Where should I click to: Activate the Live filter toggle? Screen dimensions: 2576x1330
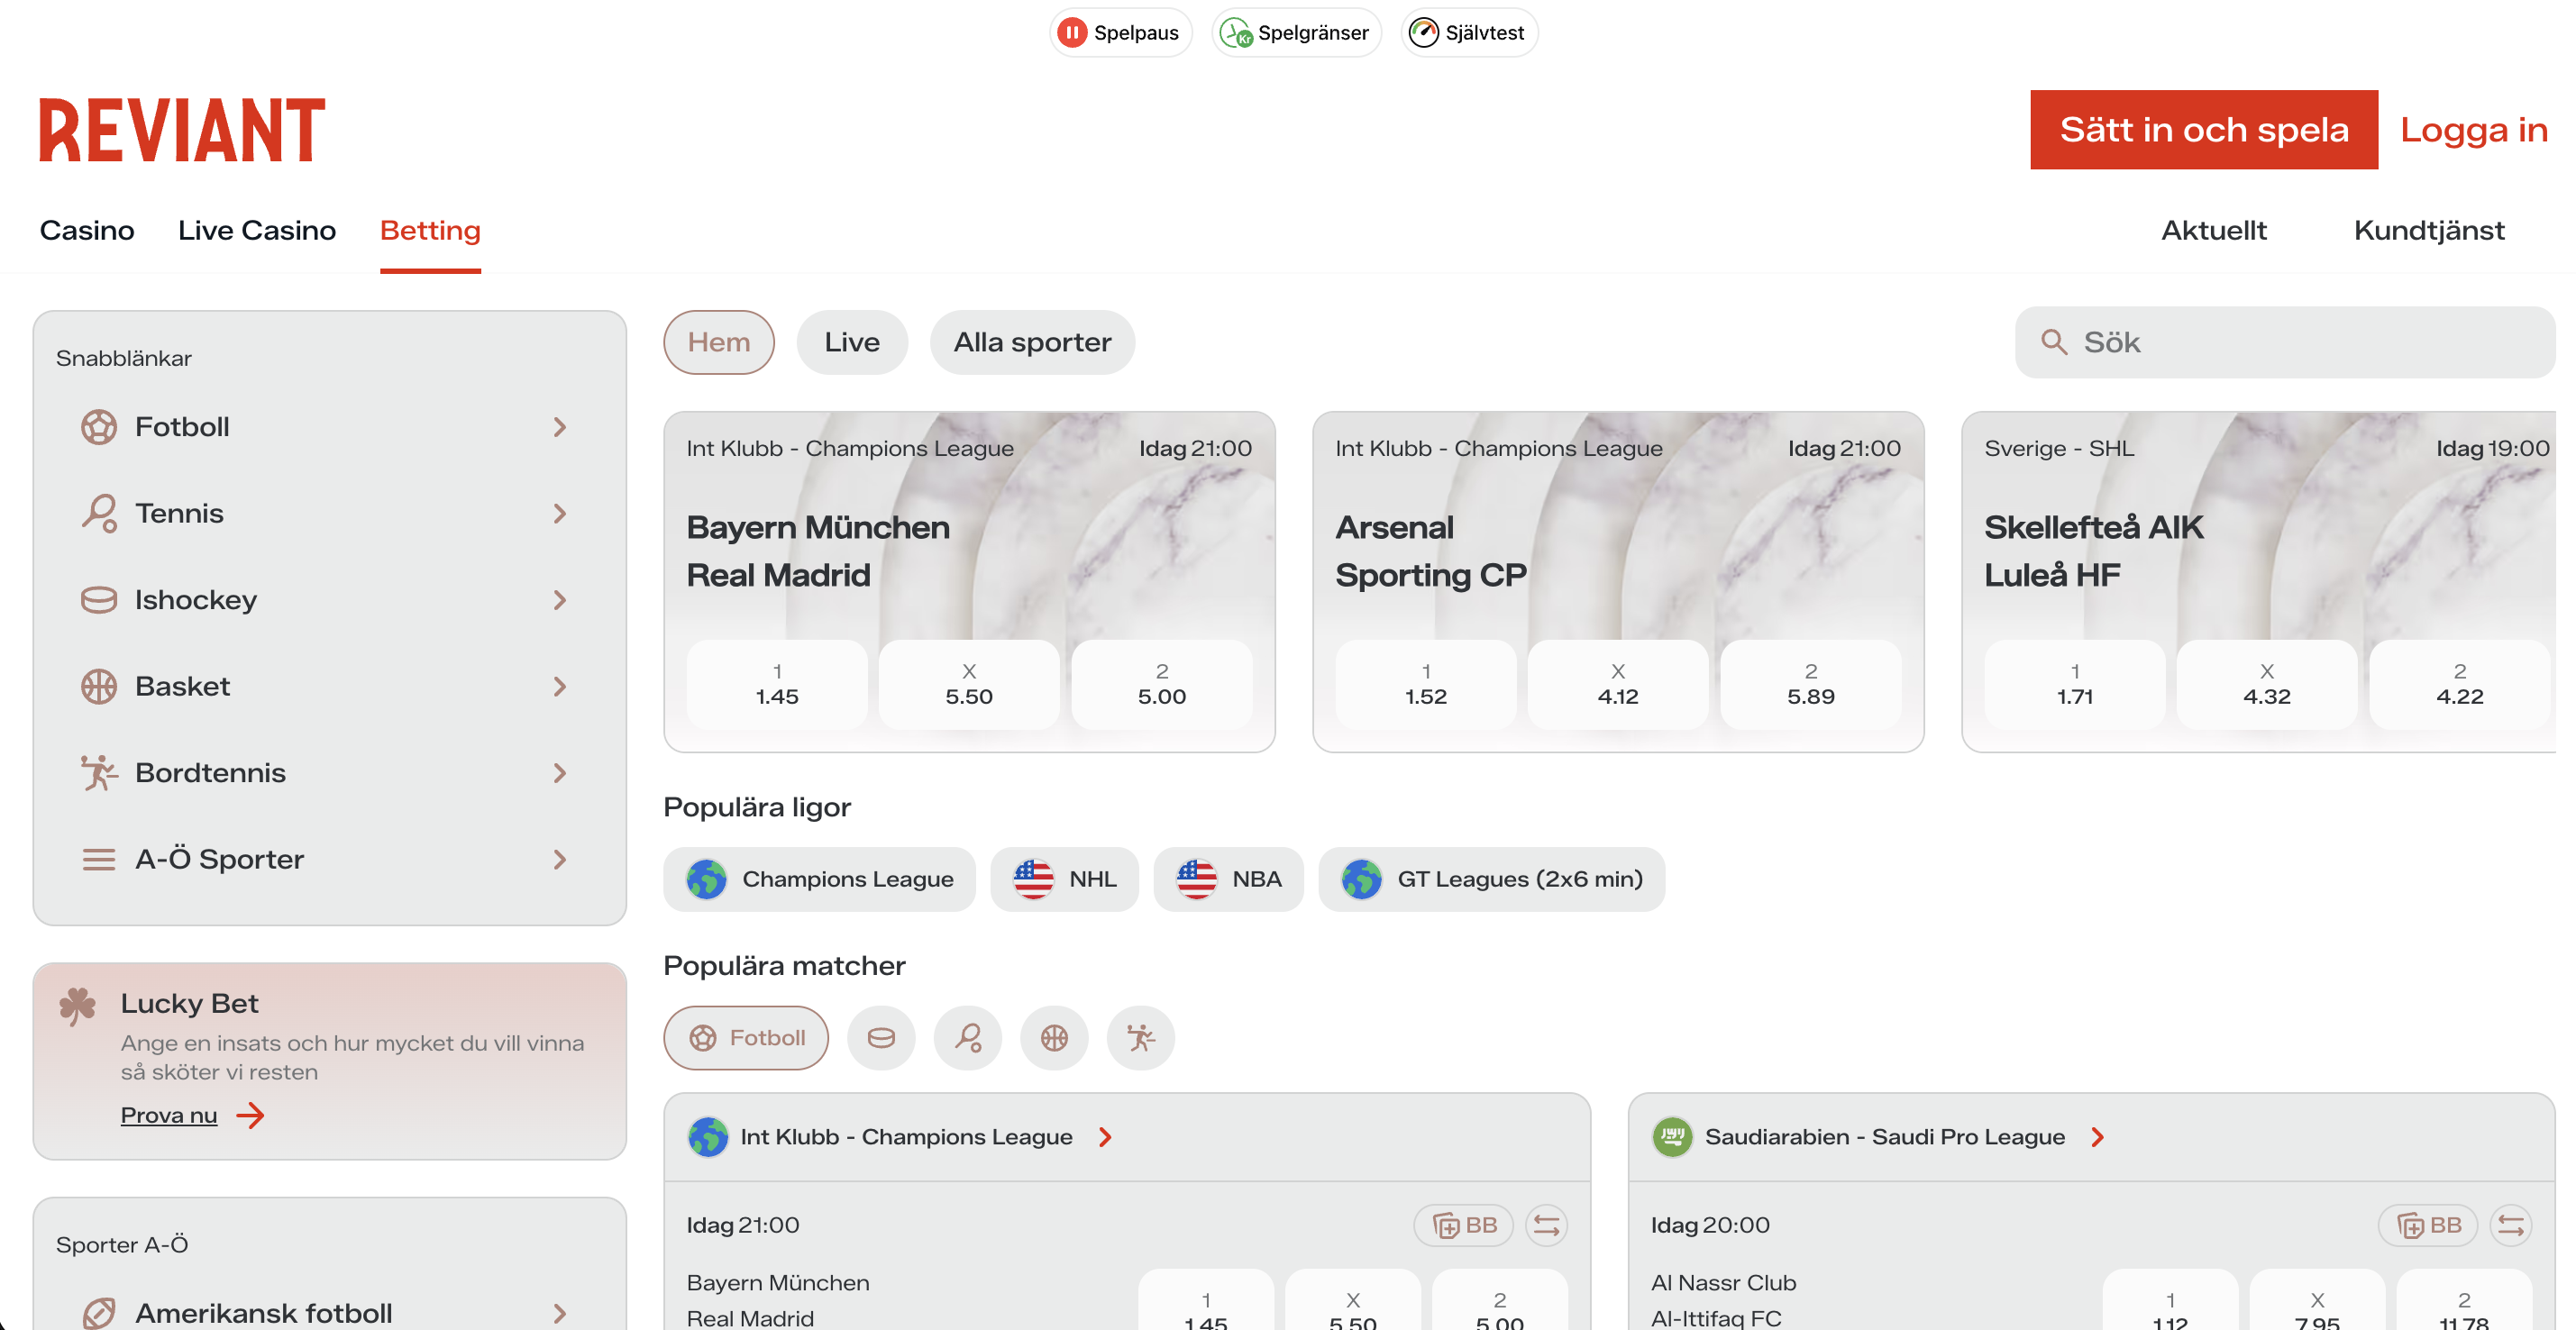[x=852, y=342]
